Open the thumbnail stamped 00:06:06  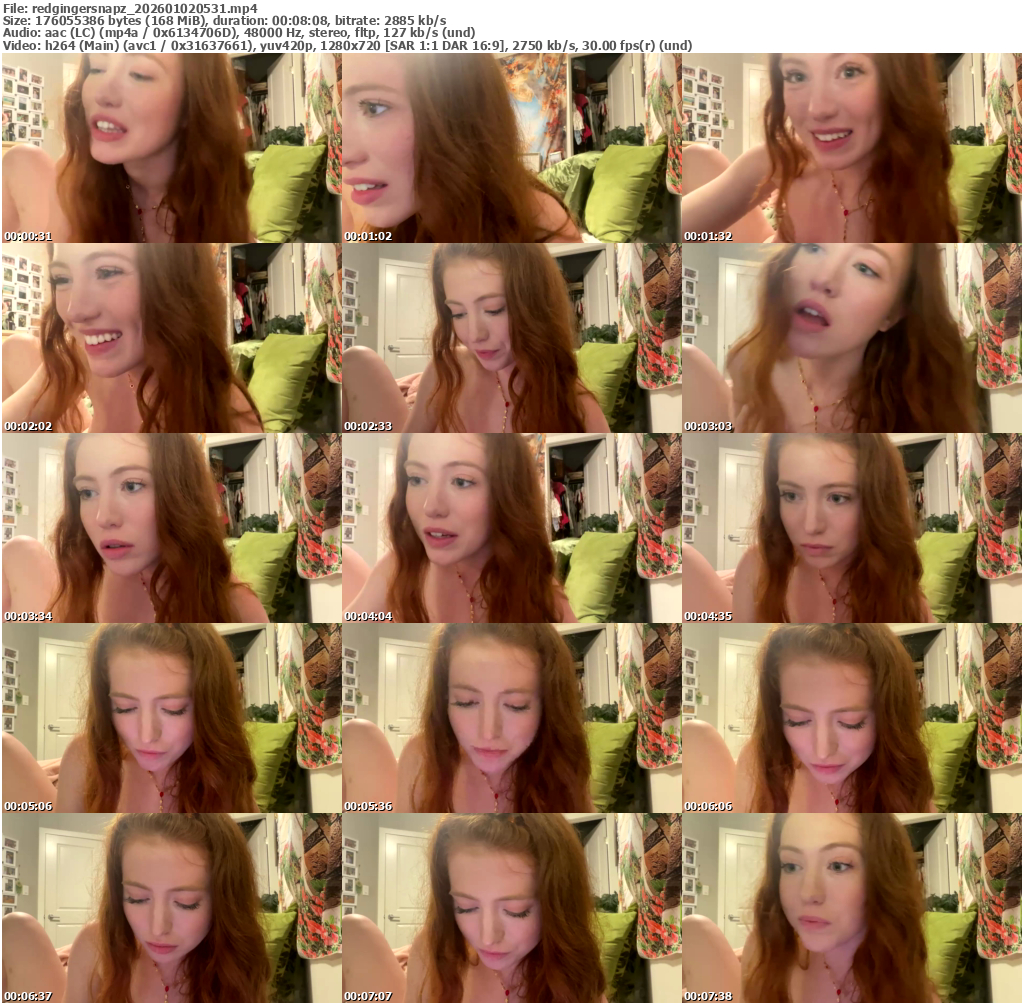click(852, 718)
